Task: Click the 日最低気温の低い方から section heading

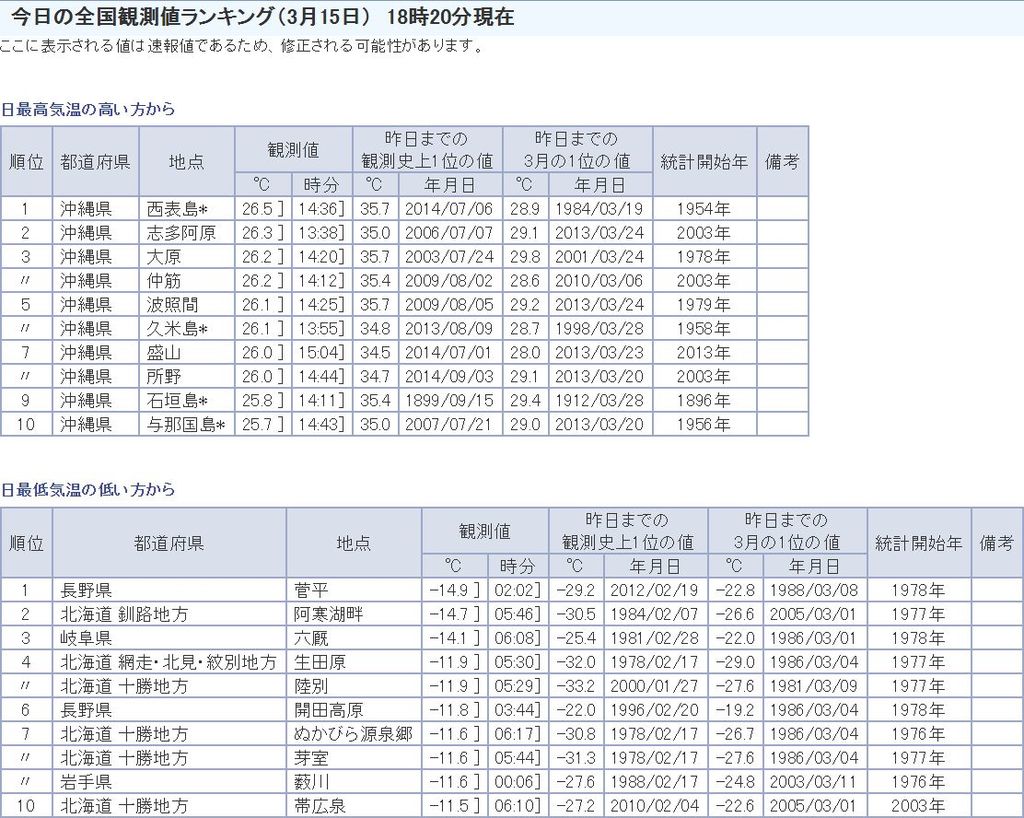Action: coord(88,490)
